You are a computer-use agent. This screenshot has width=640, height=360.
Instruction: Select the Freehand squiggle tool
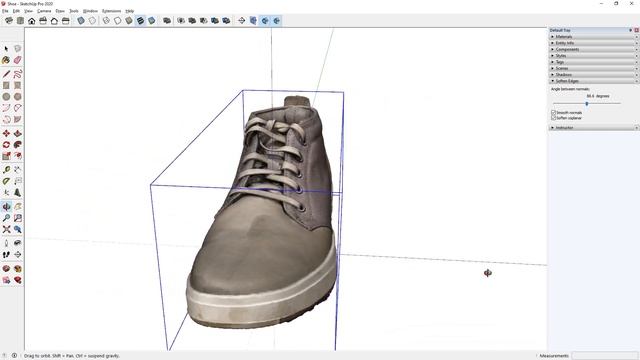(18, 74)
